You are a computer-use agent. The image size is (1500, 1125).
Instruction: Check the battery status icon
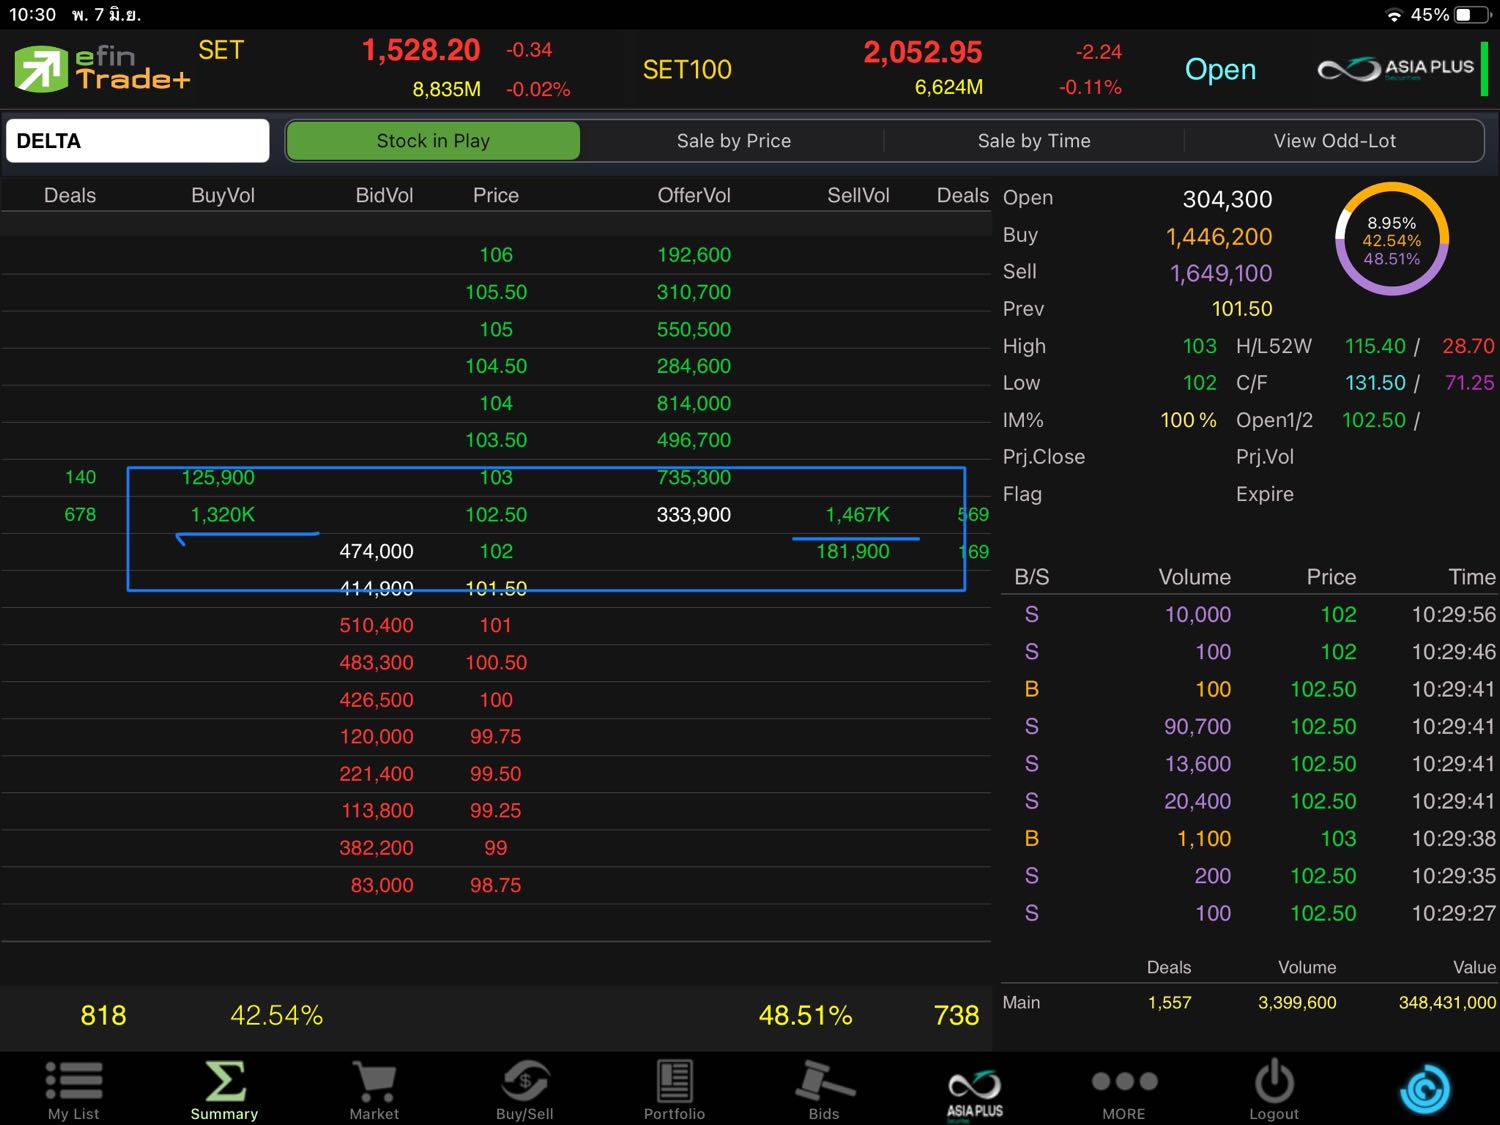[1471, 15]
